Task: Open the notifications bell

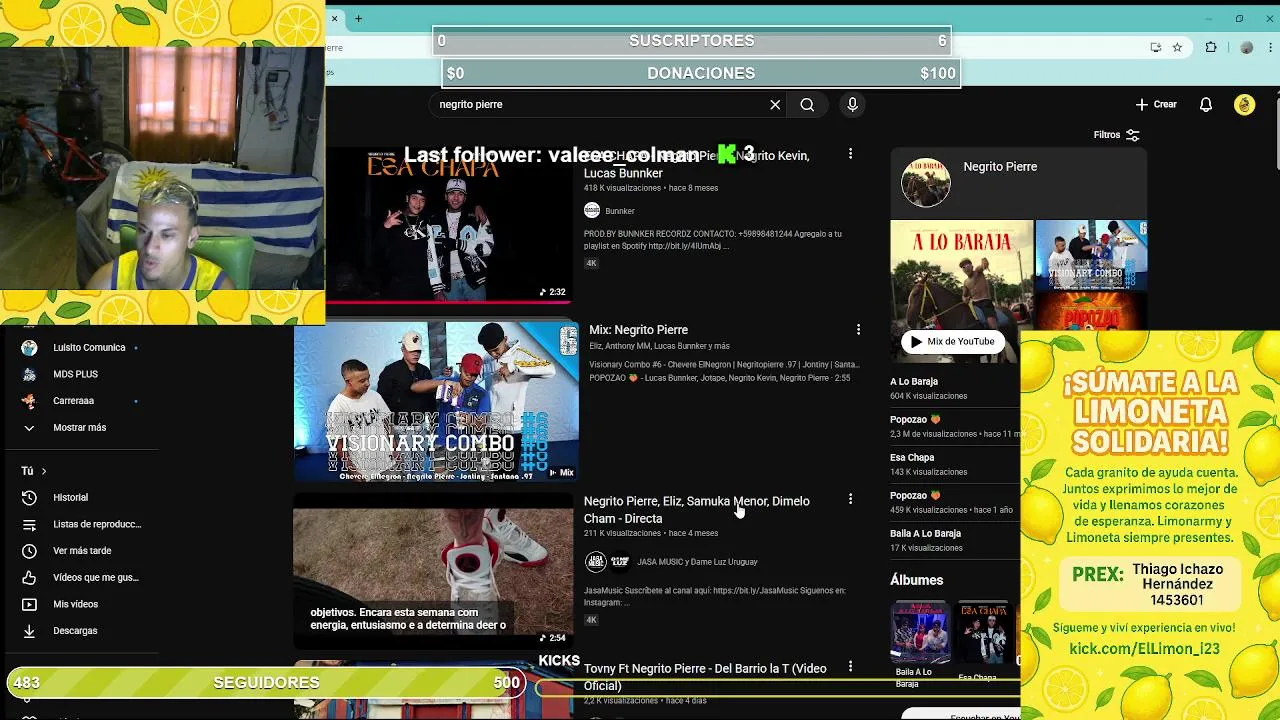Action: click(x=1206, y=104)
